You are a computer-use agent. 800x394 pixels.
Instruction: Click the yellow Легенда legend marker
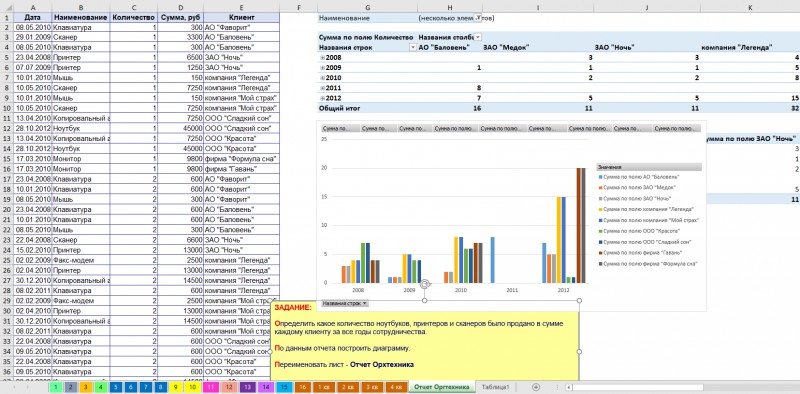pyautogui.click(x=600, y=209)
